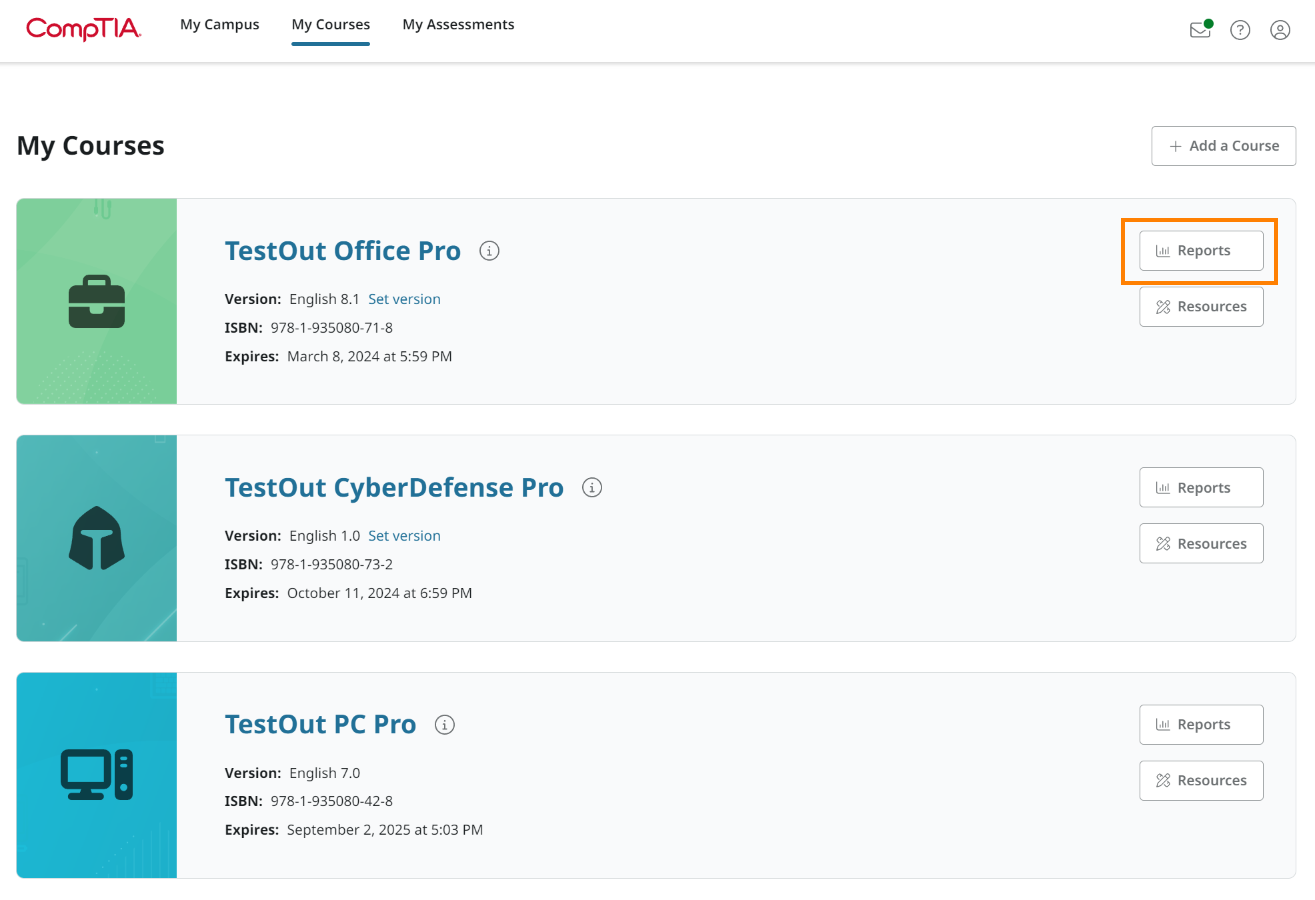Open the help question mark icon
The width and height of the screenshot is (1315, 900).
[x=1240, y=30]
